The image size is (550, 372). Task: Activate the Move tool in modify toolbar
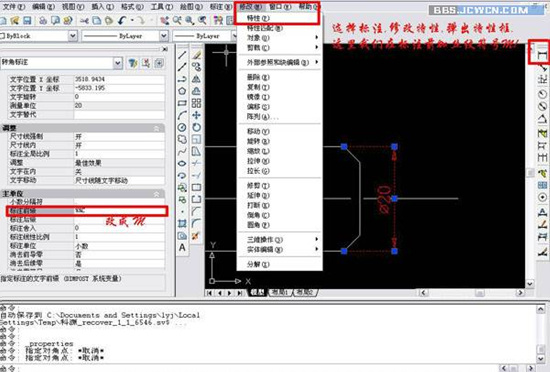[x=196, y=115]
